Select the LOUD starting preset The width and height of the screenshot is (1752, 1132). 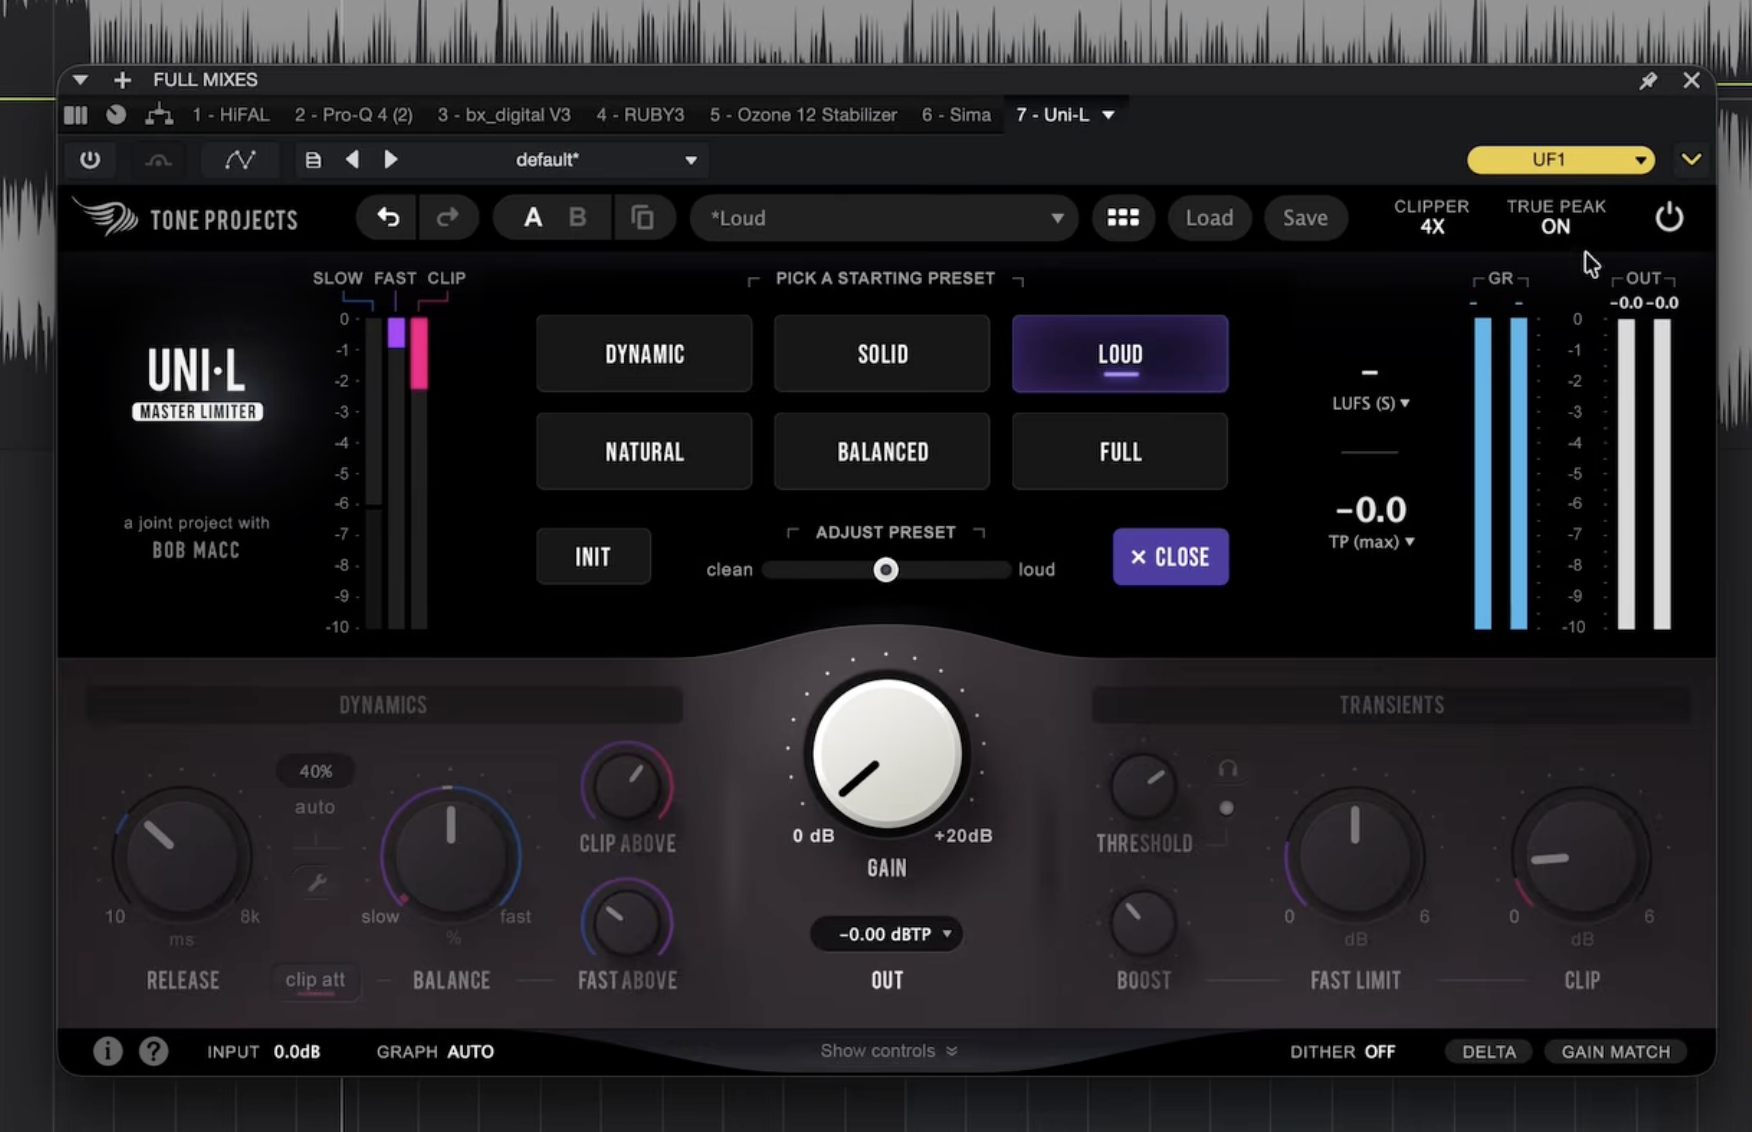pos(1120,354)
